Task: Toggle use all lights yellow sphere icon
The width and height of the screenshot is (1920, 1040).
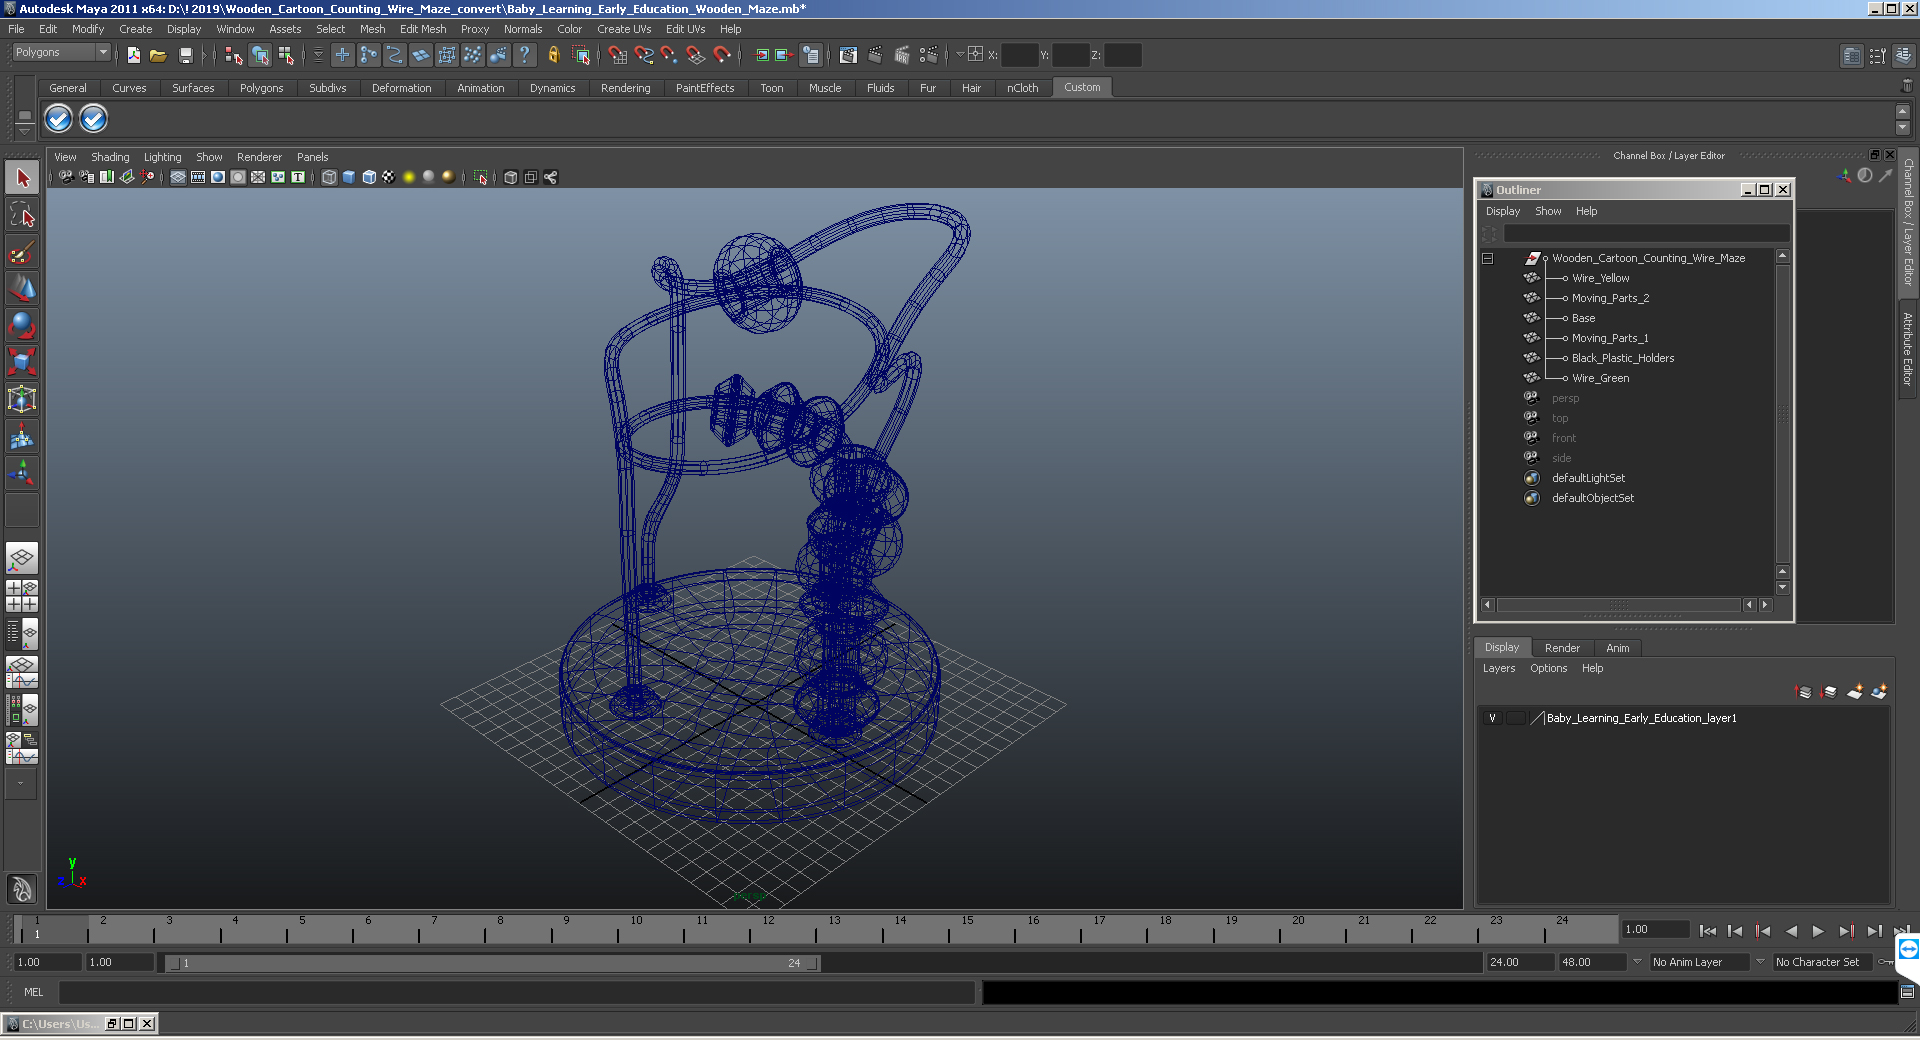Action: click(x=409, y=177)
